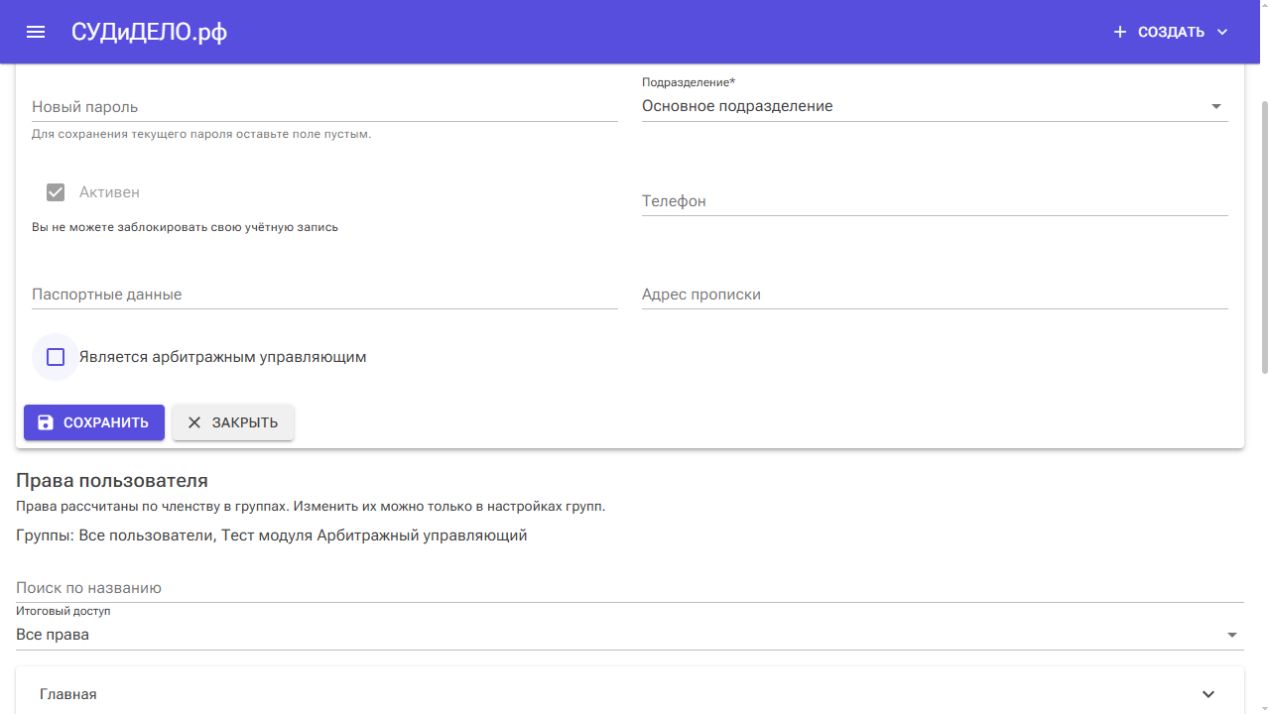Open the Итоговый доступ dropdown
The image size is (1270, 714).
pyautogui.click(x=630, y=634)
